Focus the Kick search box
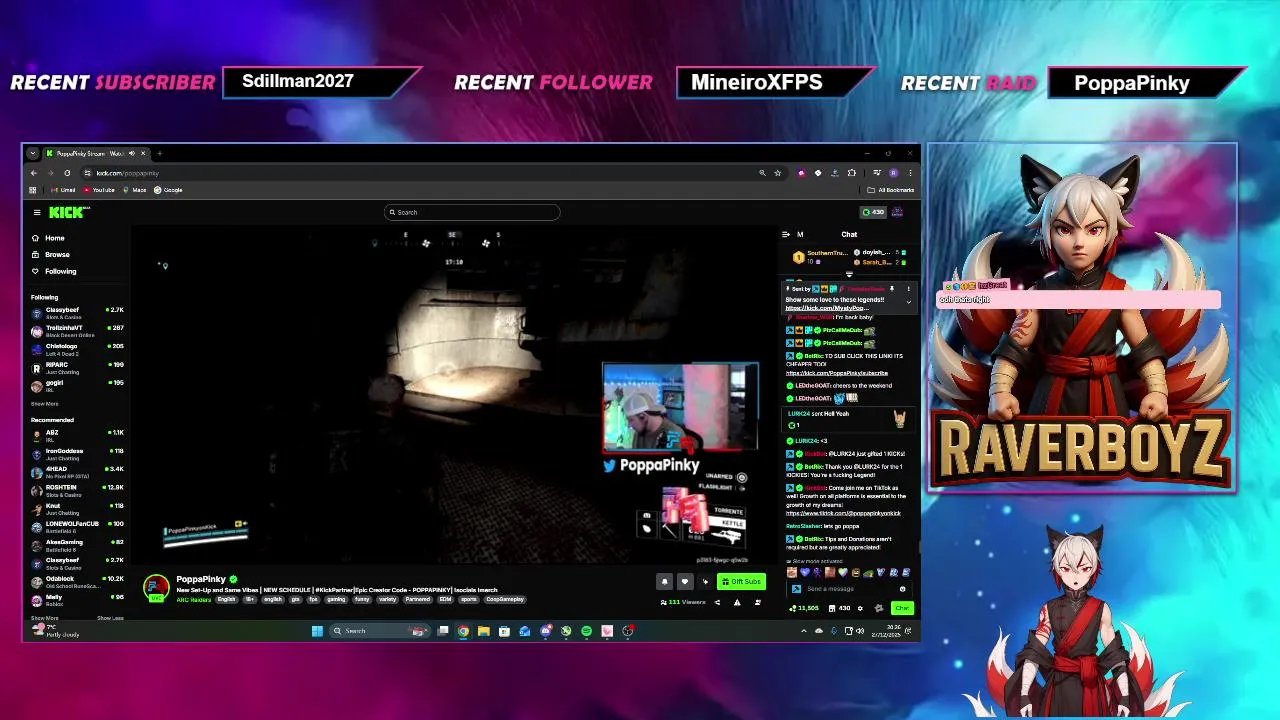 coord(472,212)
